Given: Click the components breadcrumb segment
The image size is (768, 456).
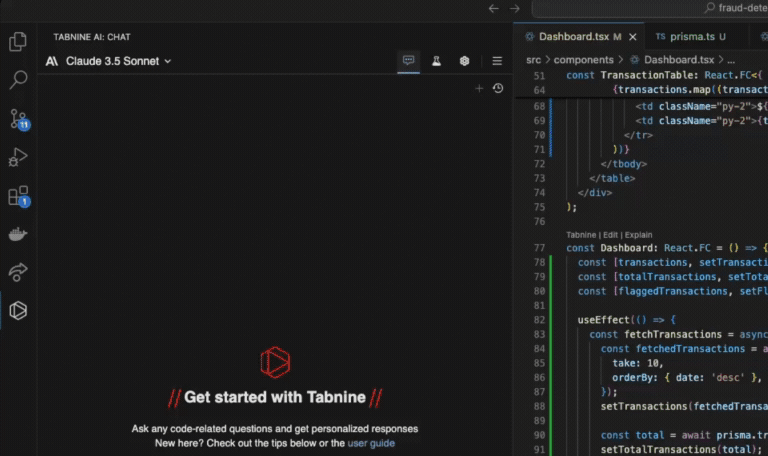Looking at the screenshot, I should pyautogui.click(x=585, y=60).
